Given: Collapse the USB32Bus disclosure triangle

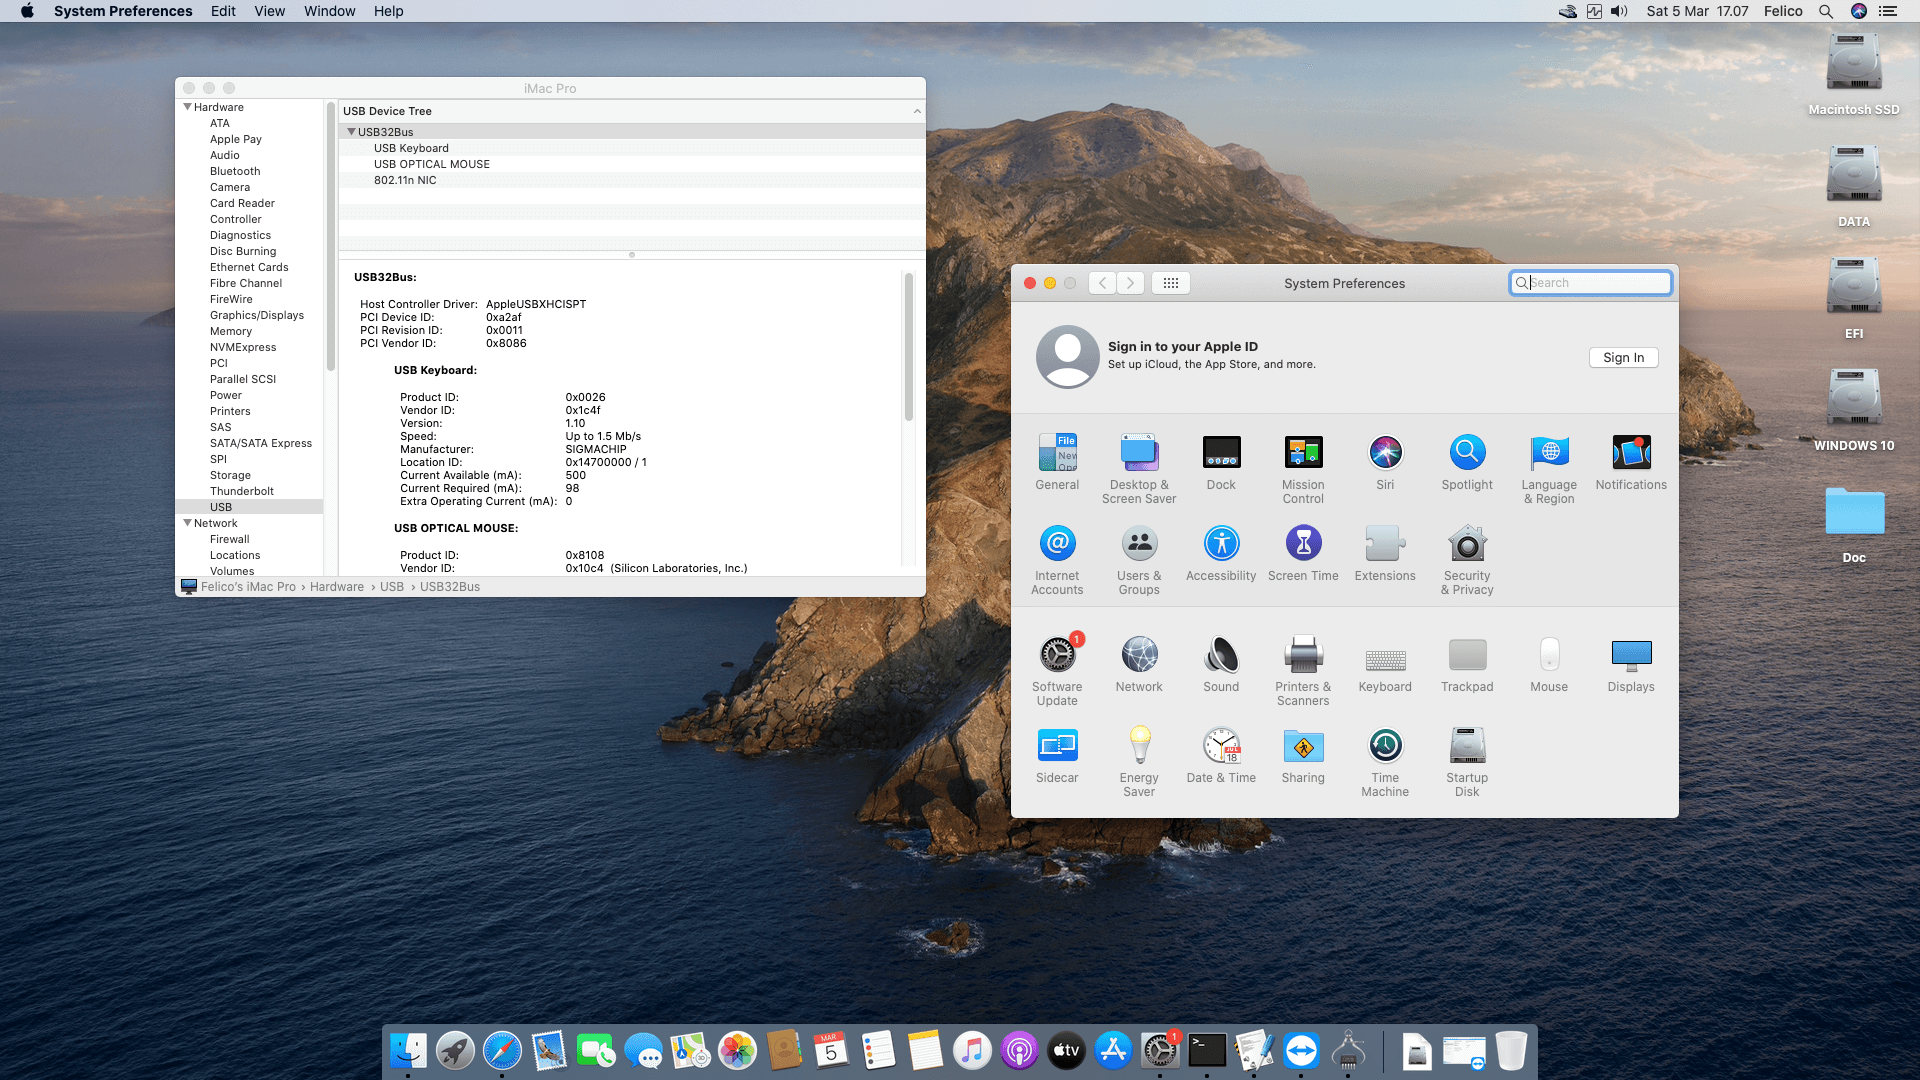Looking at the screenshot, I should click(x=352, y=131).
